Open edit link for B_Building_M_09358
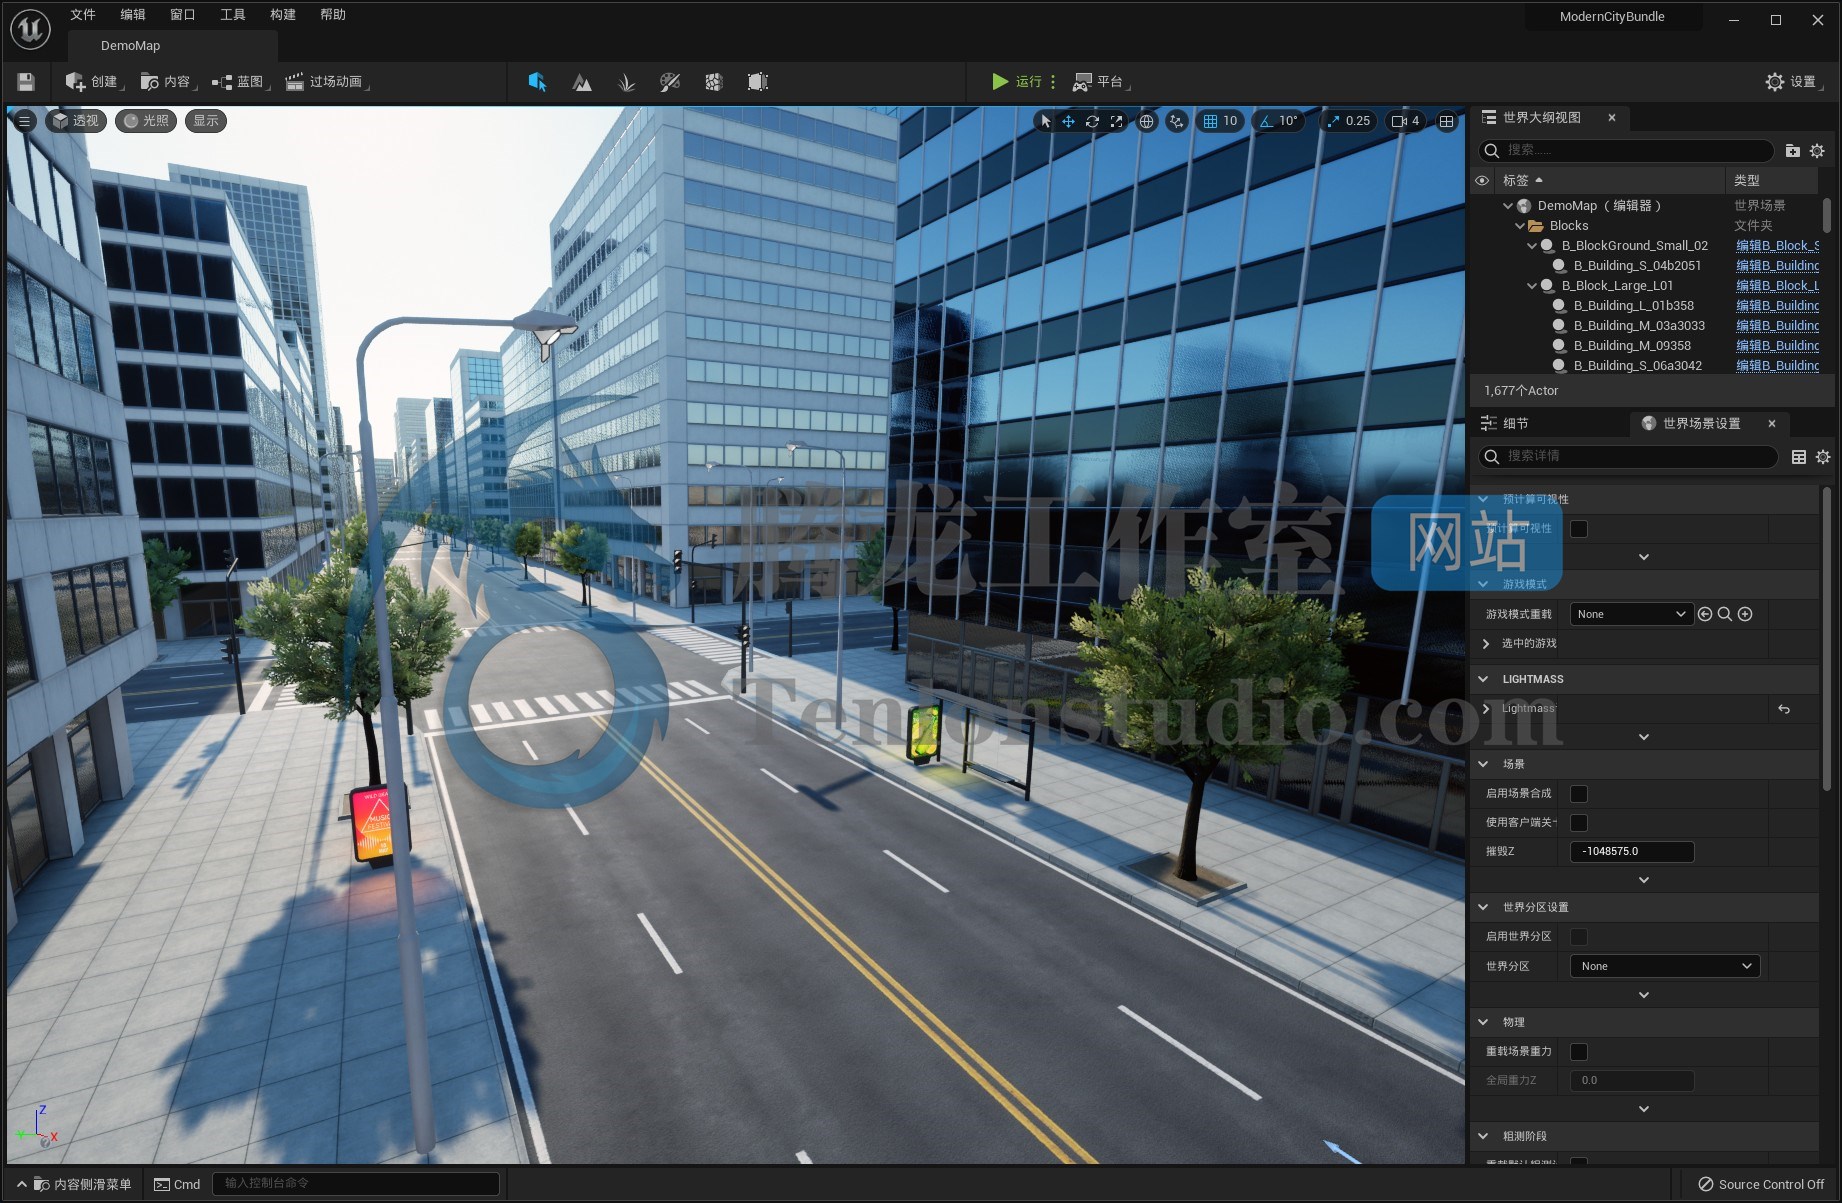 (1777, 346)
